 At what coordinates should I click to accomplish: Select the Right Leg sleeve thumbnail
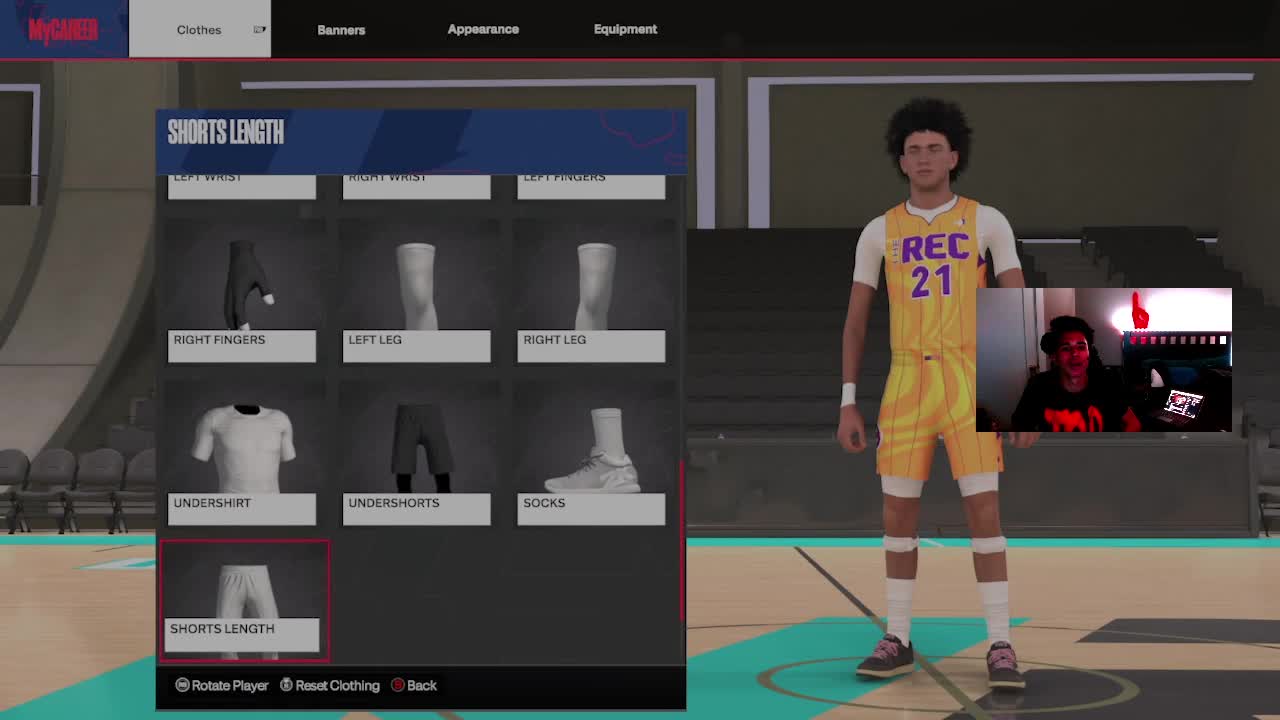click(591, 277)
